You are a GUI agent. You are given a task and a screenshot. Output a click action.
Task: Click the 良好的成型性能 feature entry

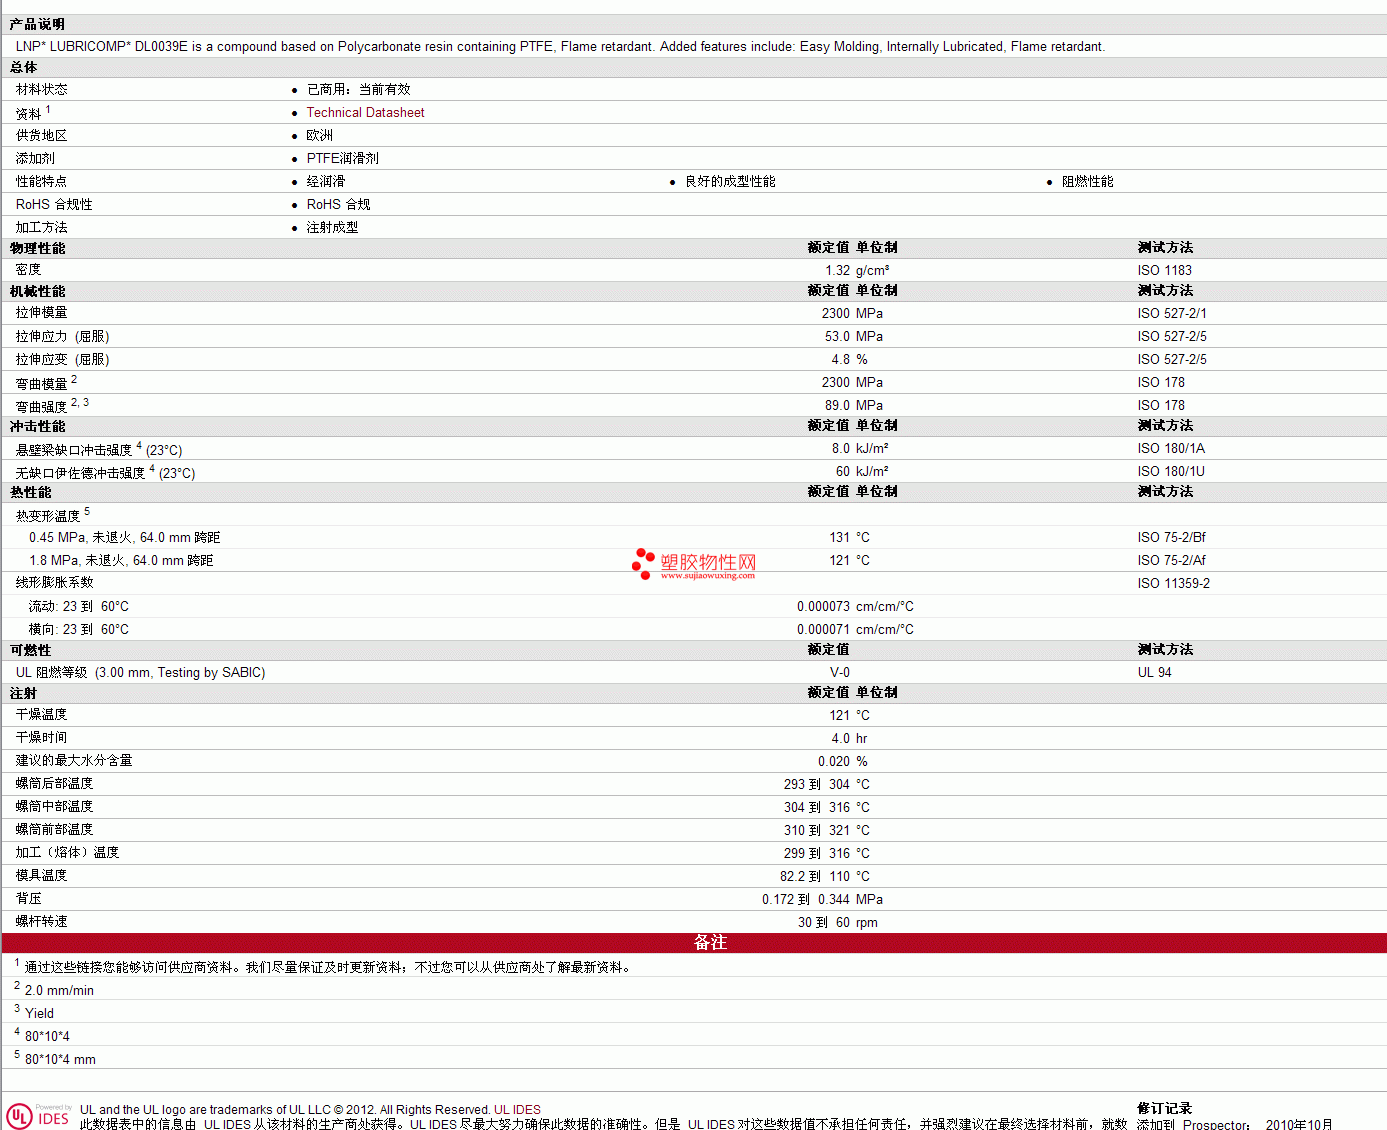(x=730, y=182)
